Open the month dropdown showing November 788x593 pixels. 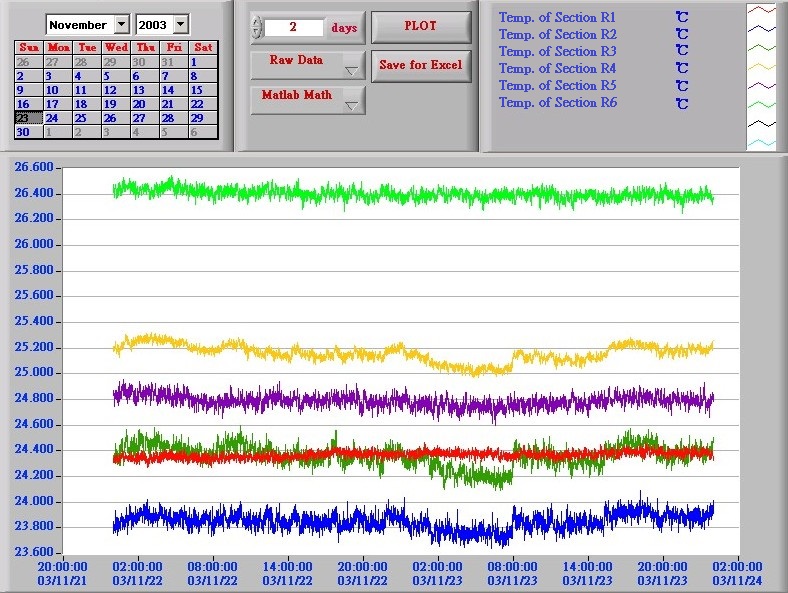tap(121, 24)
